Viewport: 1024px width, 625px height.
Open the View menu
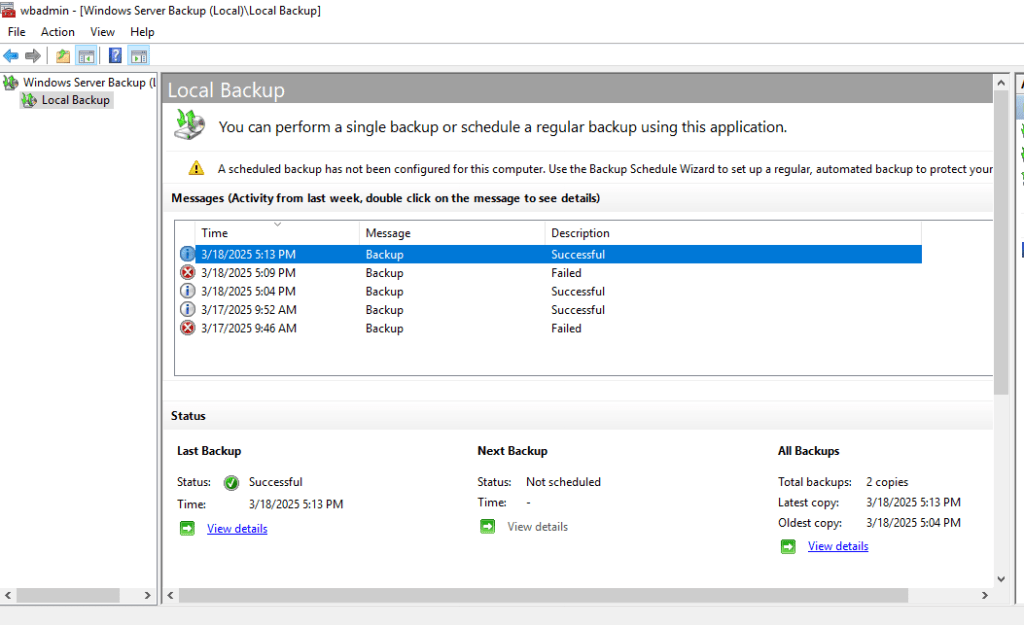(x=103, y=32)
